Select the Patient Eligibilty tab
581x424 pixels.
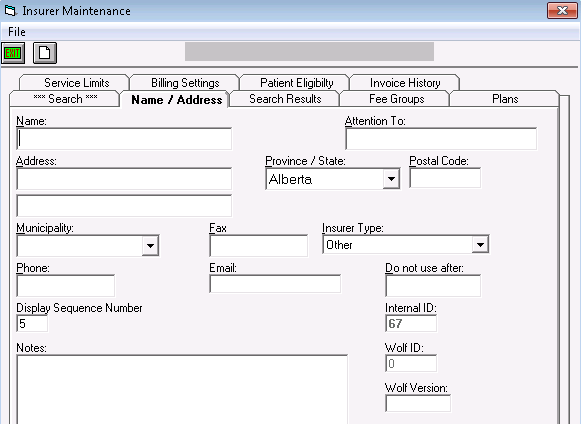[296, 83]
